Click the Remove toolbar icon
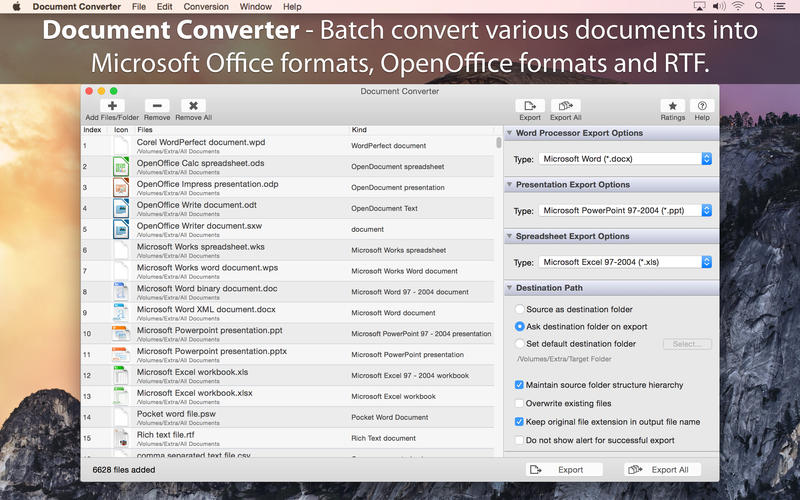Image resolution: width=800 pixels, height=500 pixels. pyautogui.click(x=157, y=106)
